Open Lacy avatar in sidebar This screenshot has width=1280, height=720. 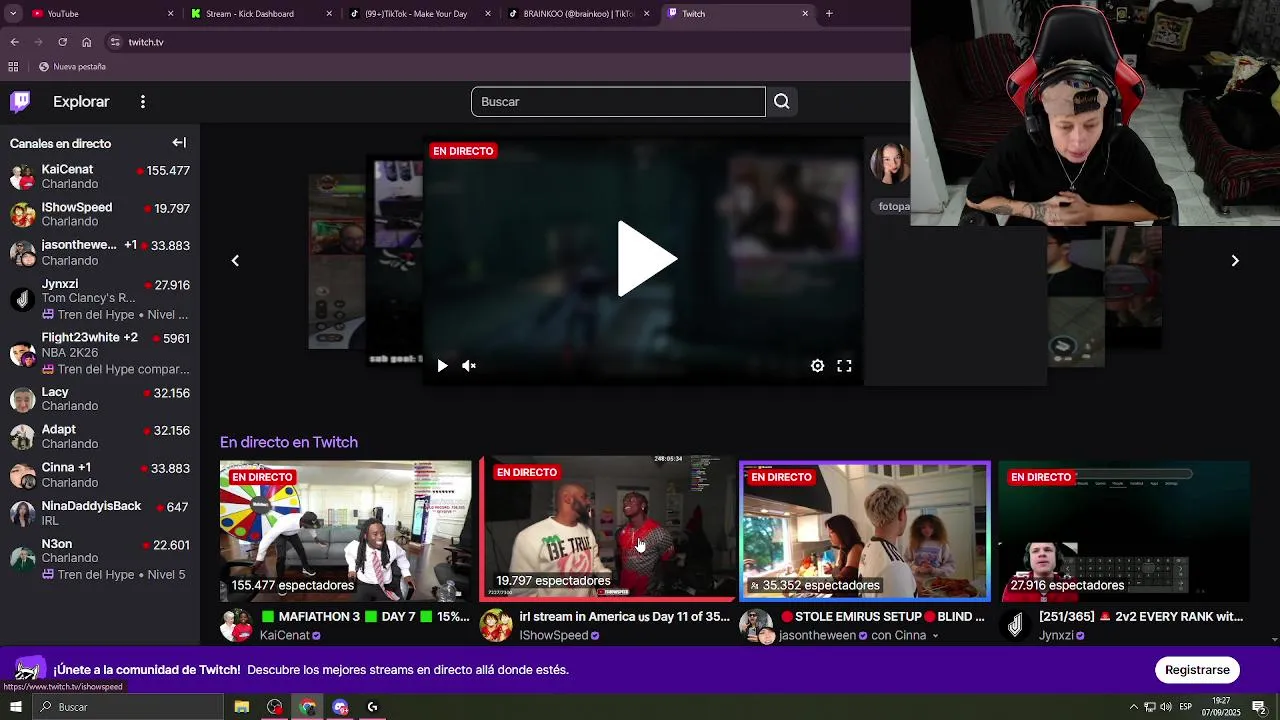pos(22,399)
